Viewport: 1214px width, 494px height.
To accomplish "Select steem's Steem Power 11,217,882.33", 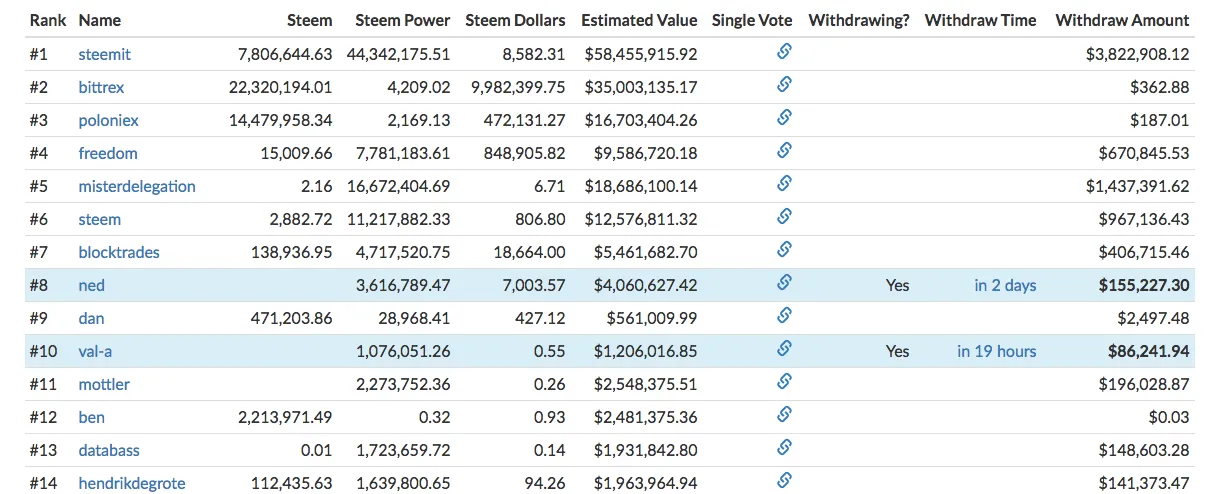I will point(399,219).
